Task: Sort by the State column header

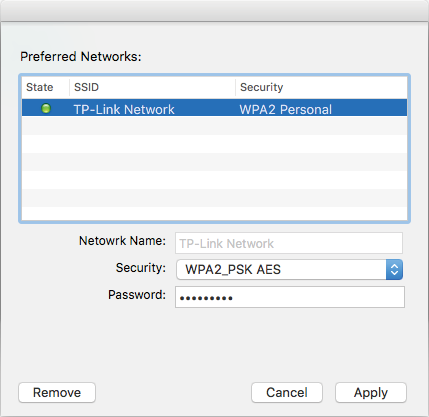Action: 46,87
